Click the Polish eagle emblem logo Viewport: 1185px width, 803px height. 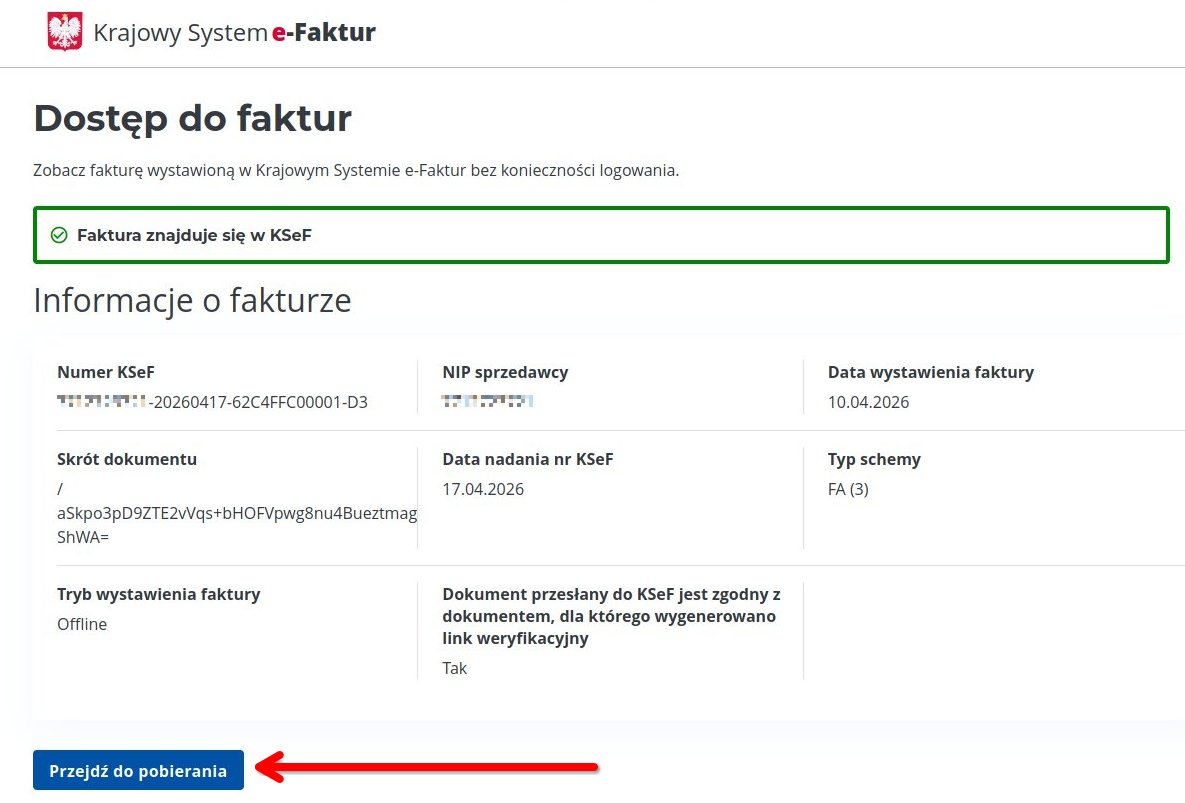click(64, 30)
